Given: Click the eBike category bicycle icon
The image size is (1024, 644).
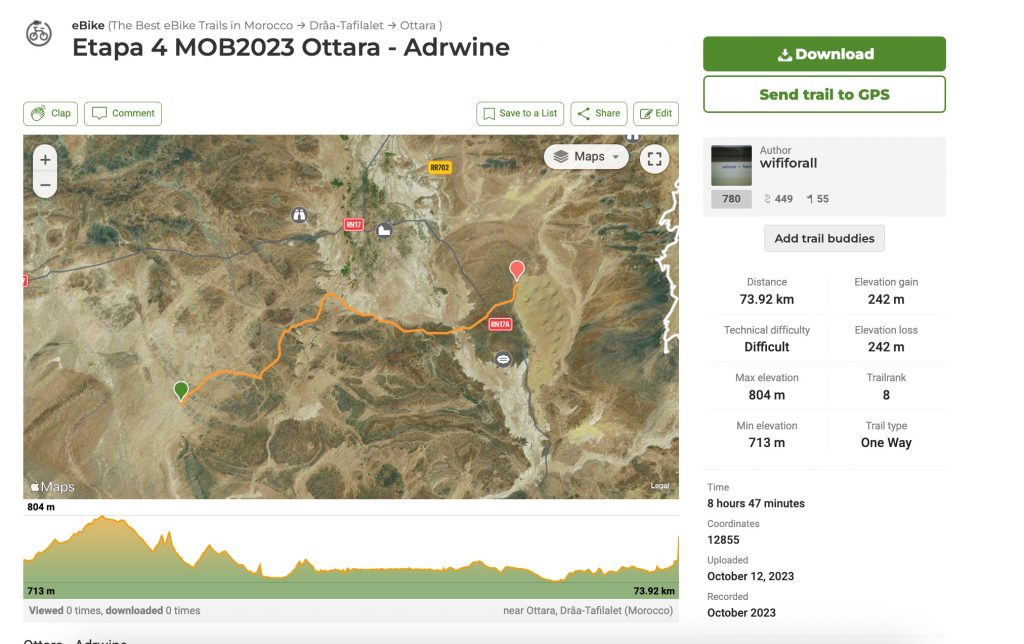Looking at the screenshot, I should [x=38, y=34].
